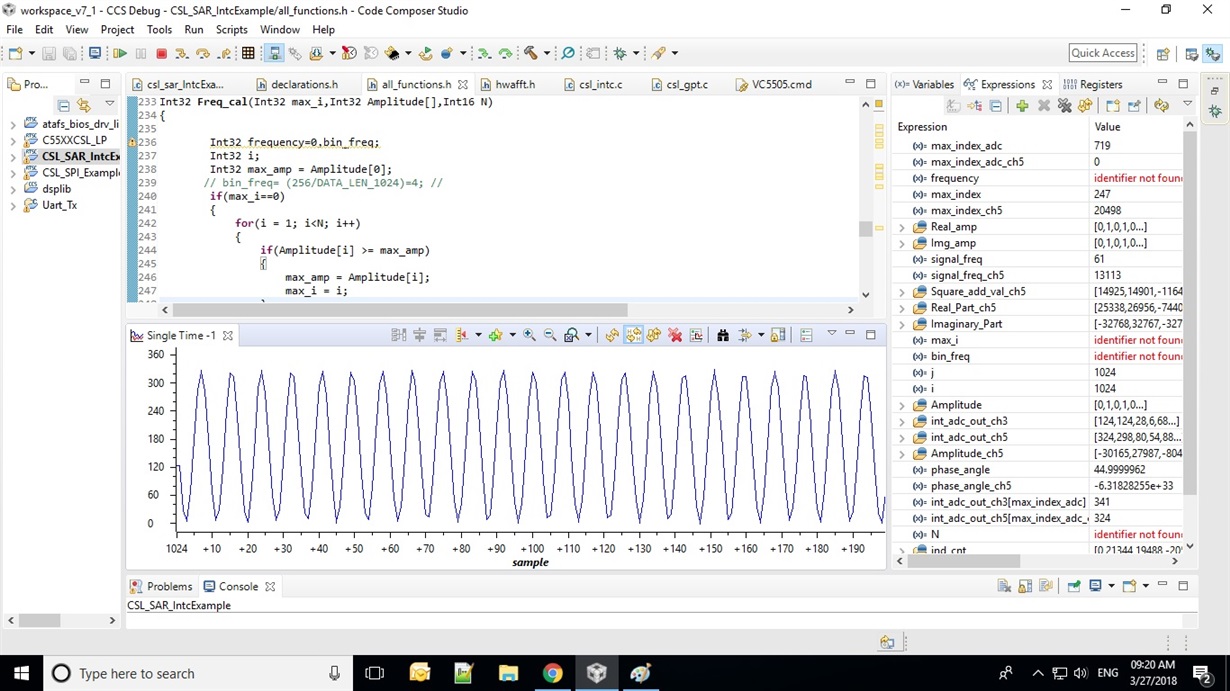Switch to the Registers view tab
The width and height of the screenshot is (1230, 691).
pyautogui.click(x=1100, y=85)
